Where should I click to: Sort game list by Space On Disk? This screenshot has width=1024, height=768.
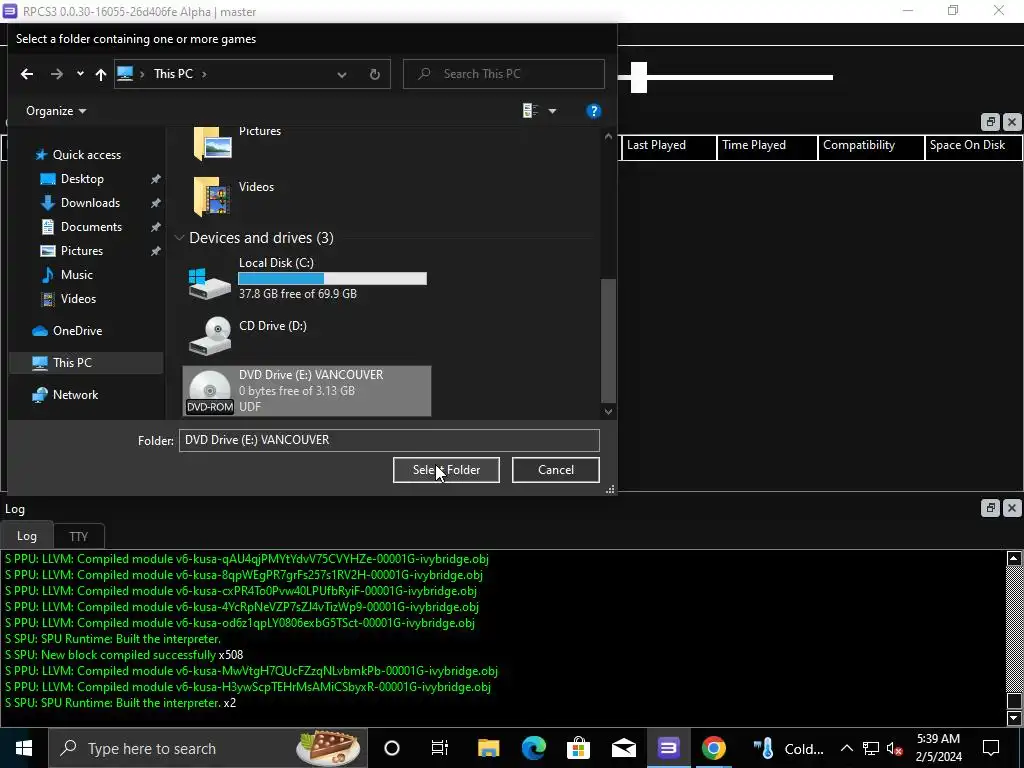pos(973,147)
